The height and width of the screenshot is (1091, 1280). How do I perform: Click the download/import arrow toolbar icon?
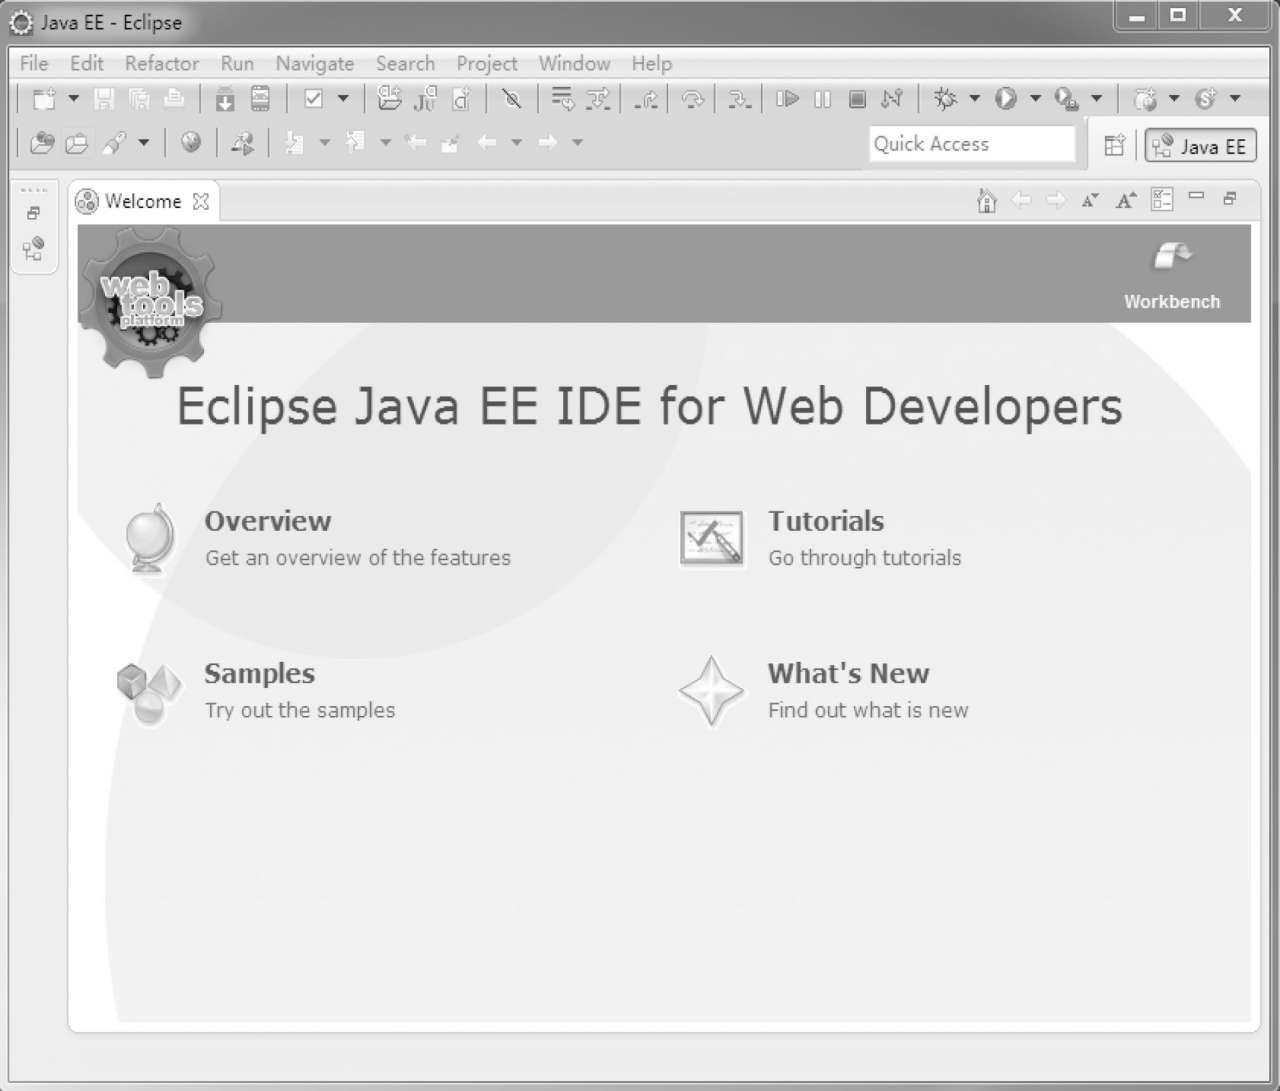pyautogui.click(x=225, y=99)
